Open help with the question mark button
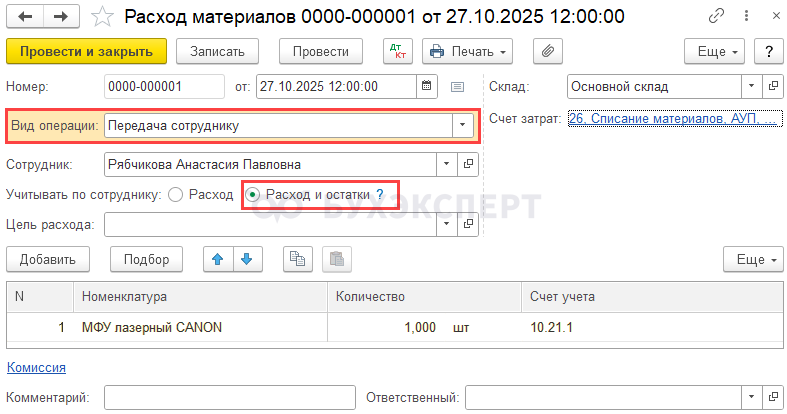 pyautogui.click(x=768, y=51)
